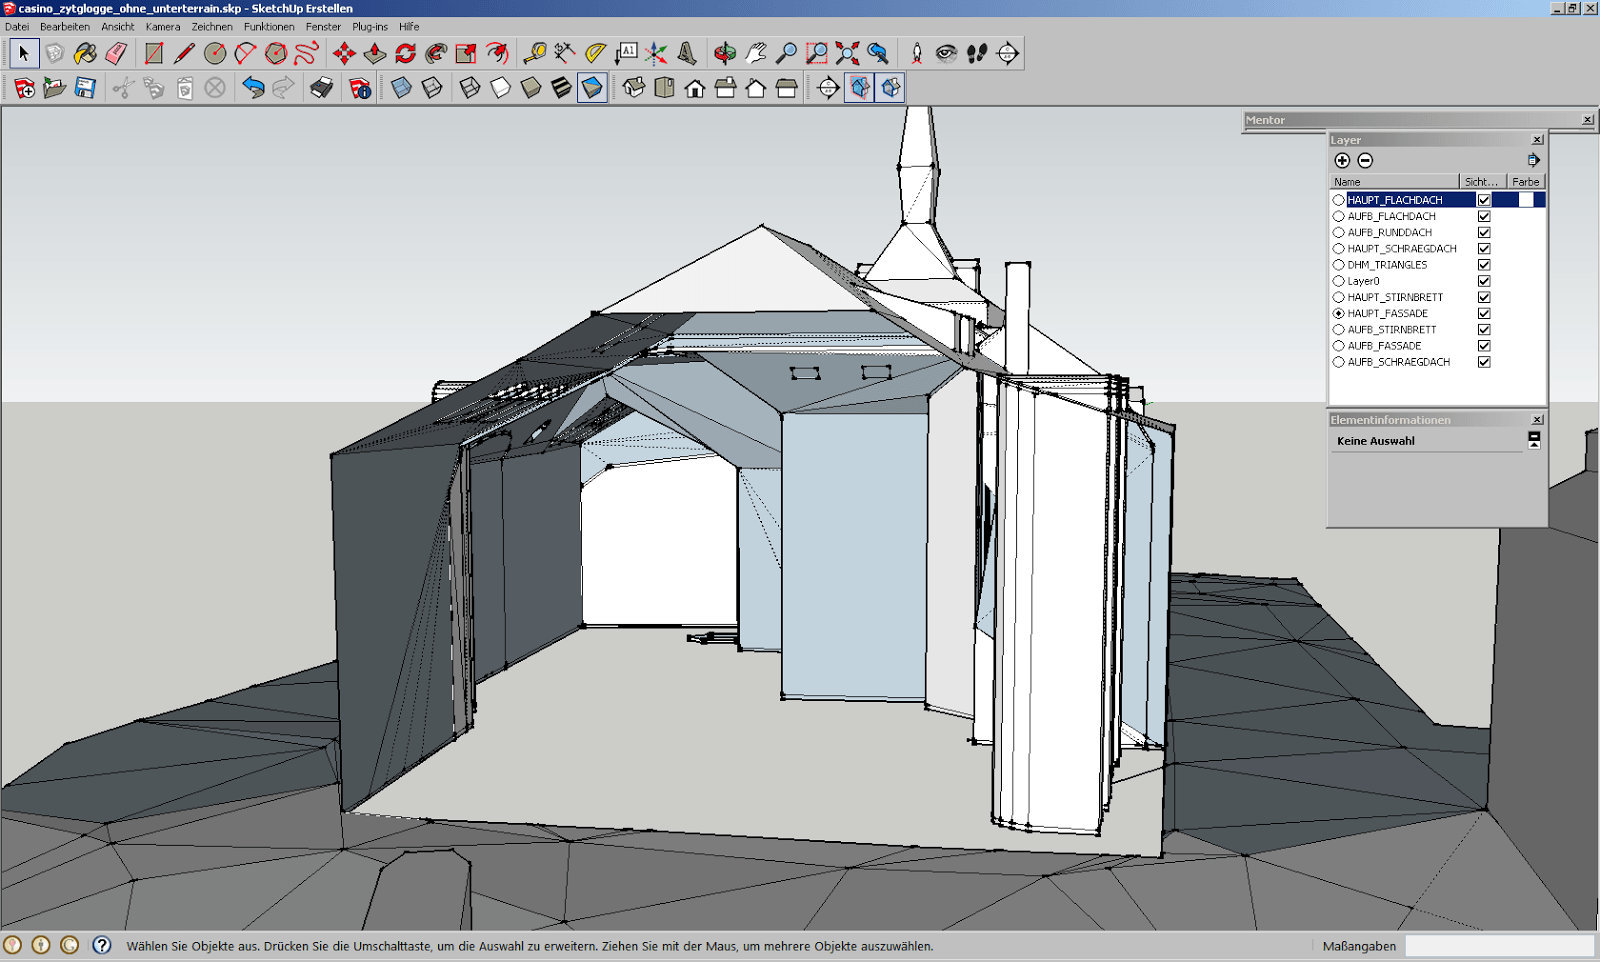1600x962 pixels.
Task: Open the Kamera menu
Action: (x=162, y=27)
